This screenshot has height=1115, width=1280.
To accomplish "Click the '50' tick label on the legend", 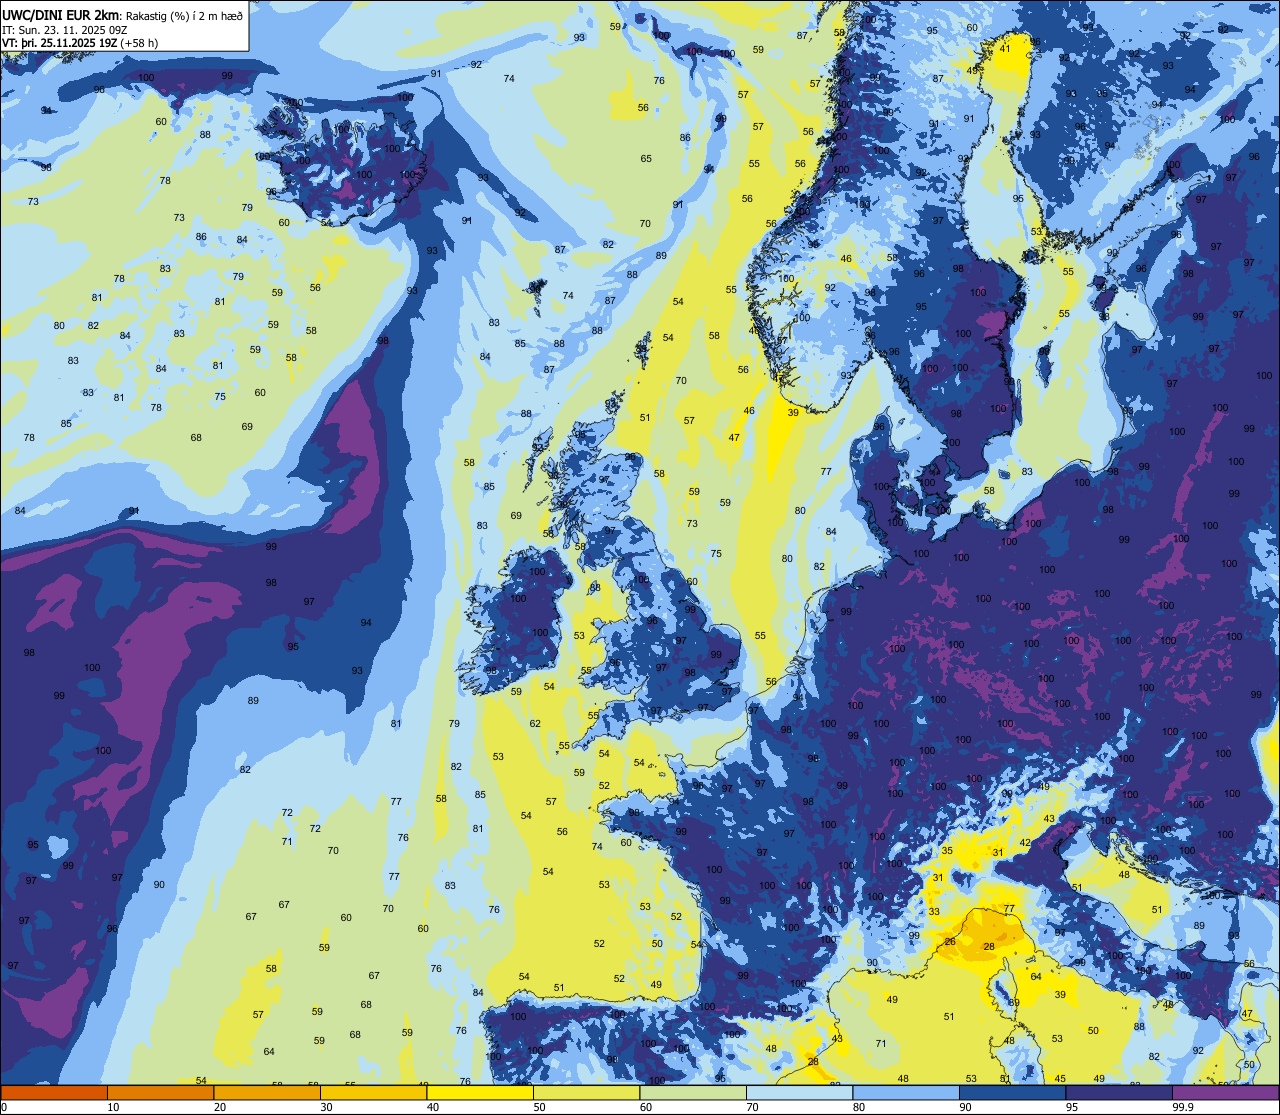I will 539,1107.
